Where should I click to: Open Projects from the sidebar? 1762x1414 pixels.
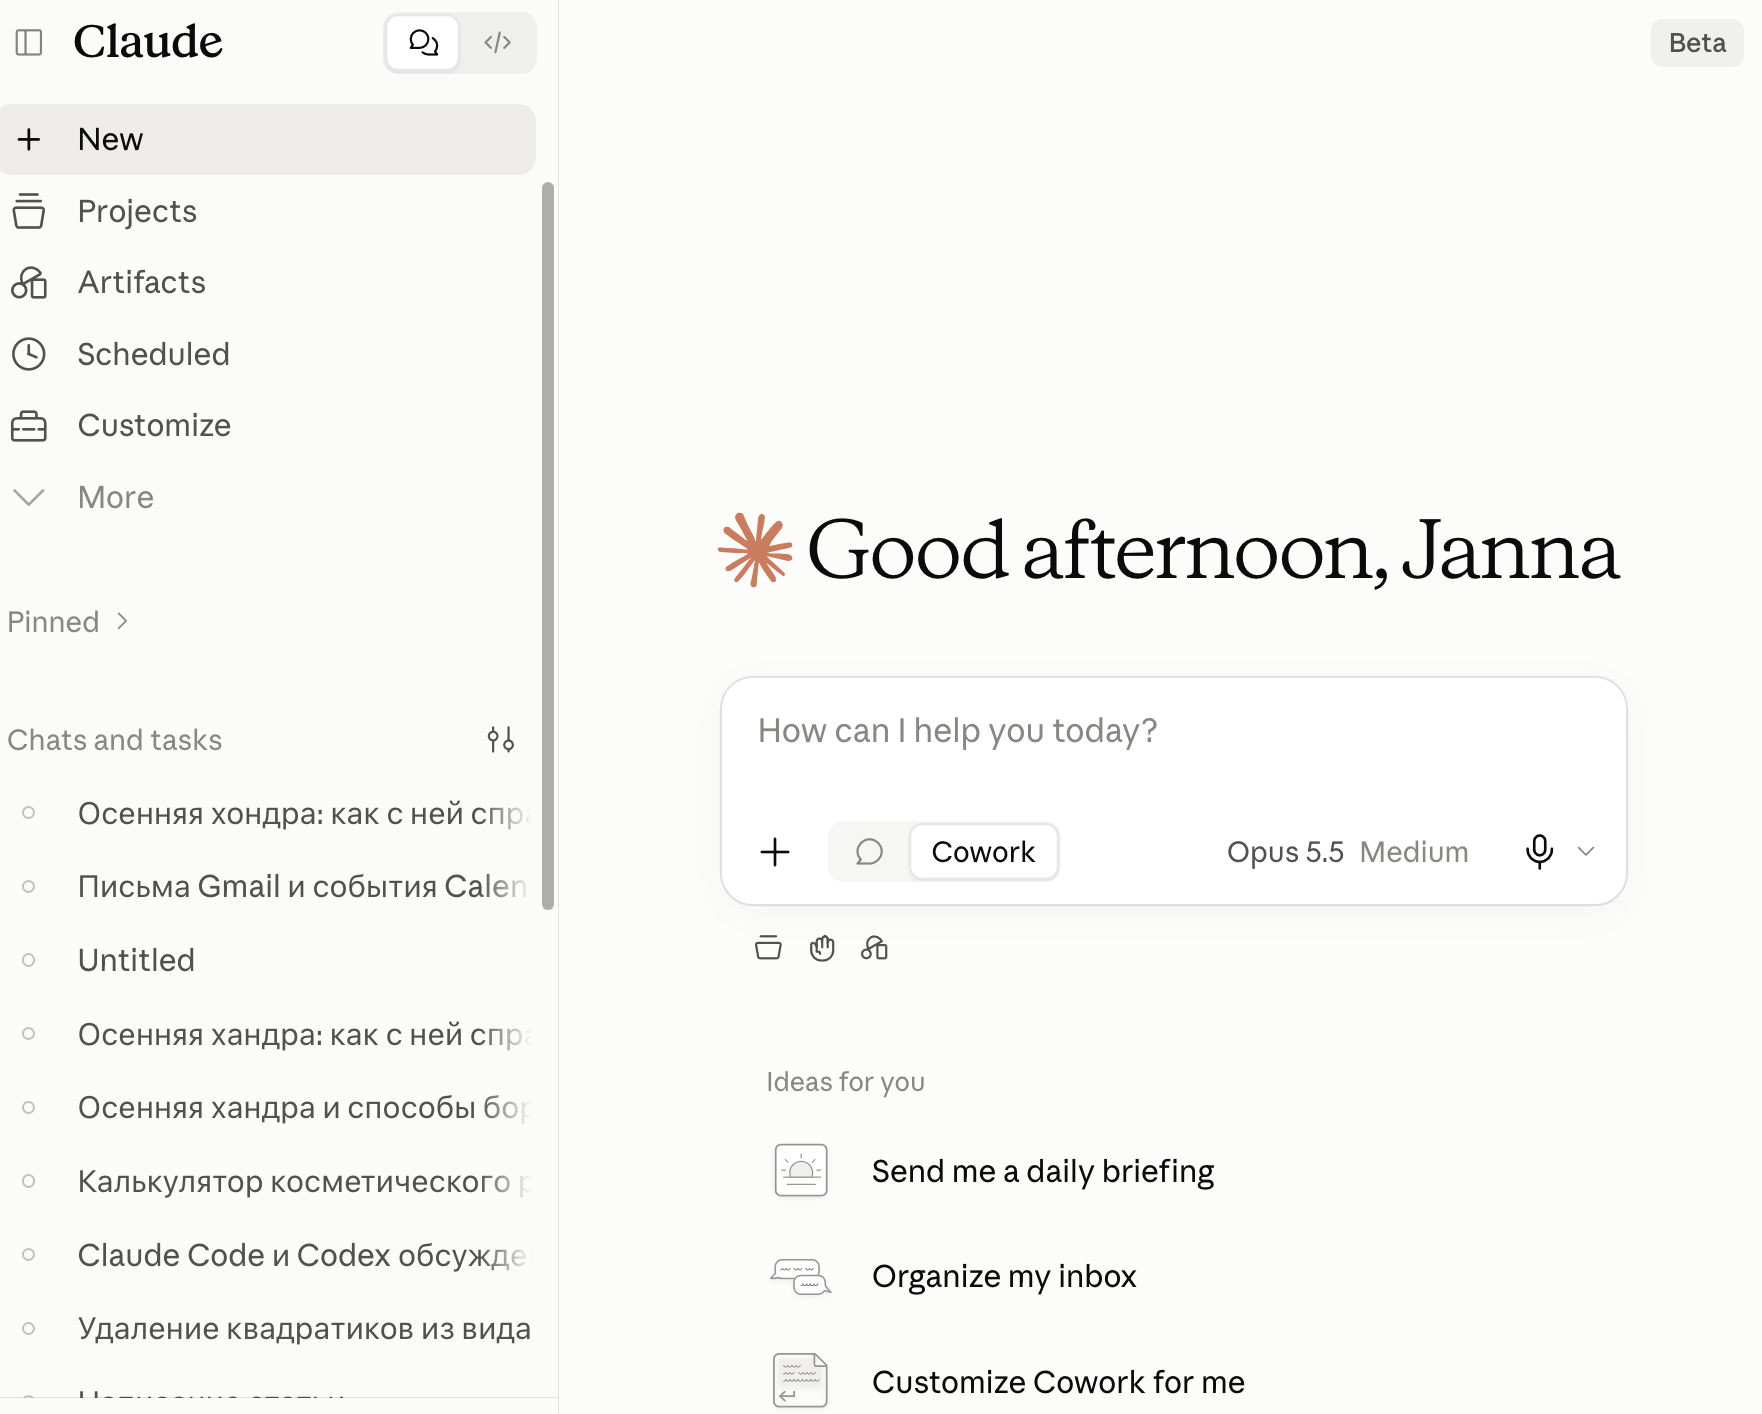click(267, 211)
